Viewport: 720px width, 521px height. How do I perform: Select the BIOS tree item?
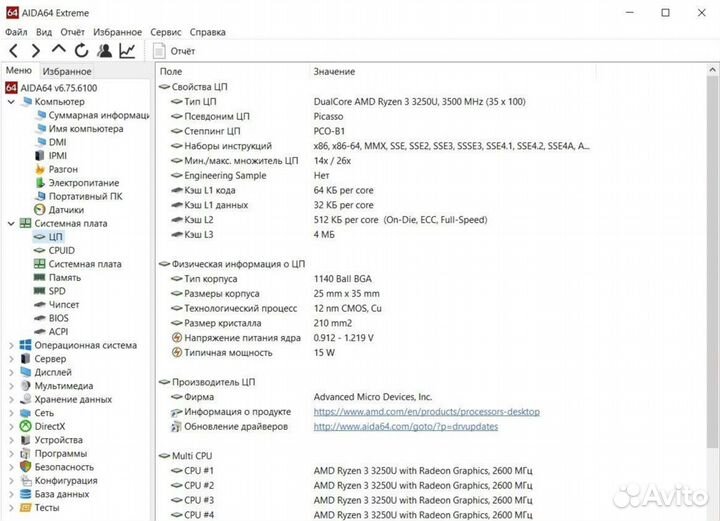coord(51,318)
